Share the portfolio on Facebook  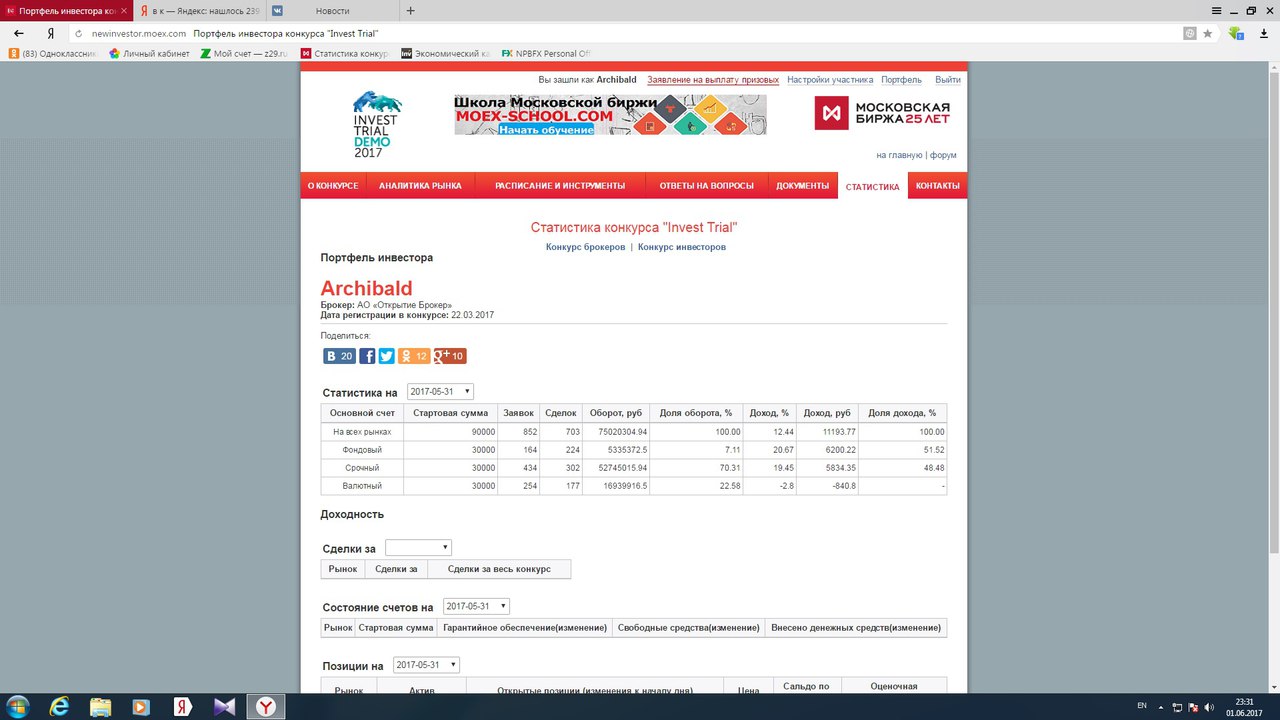367,356
